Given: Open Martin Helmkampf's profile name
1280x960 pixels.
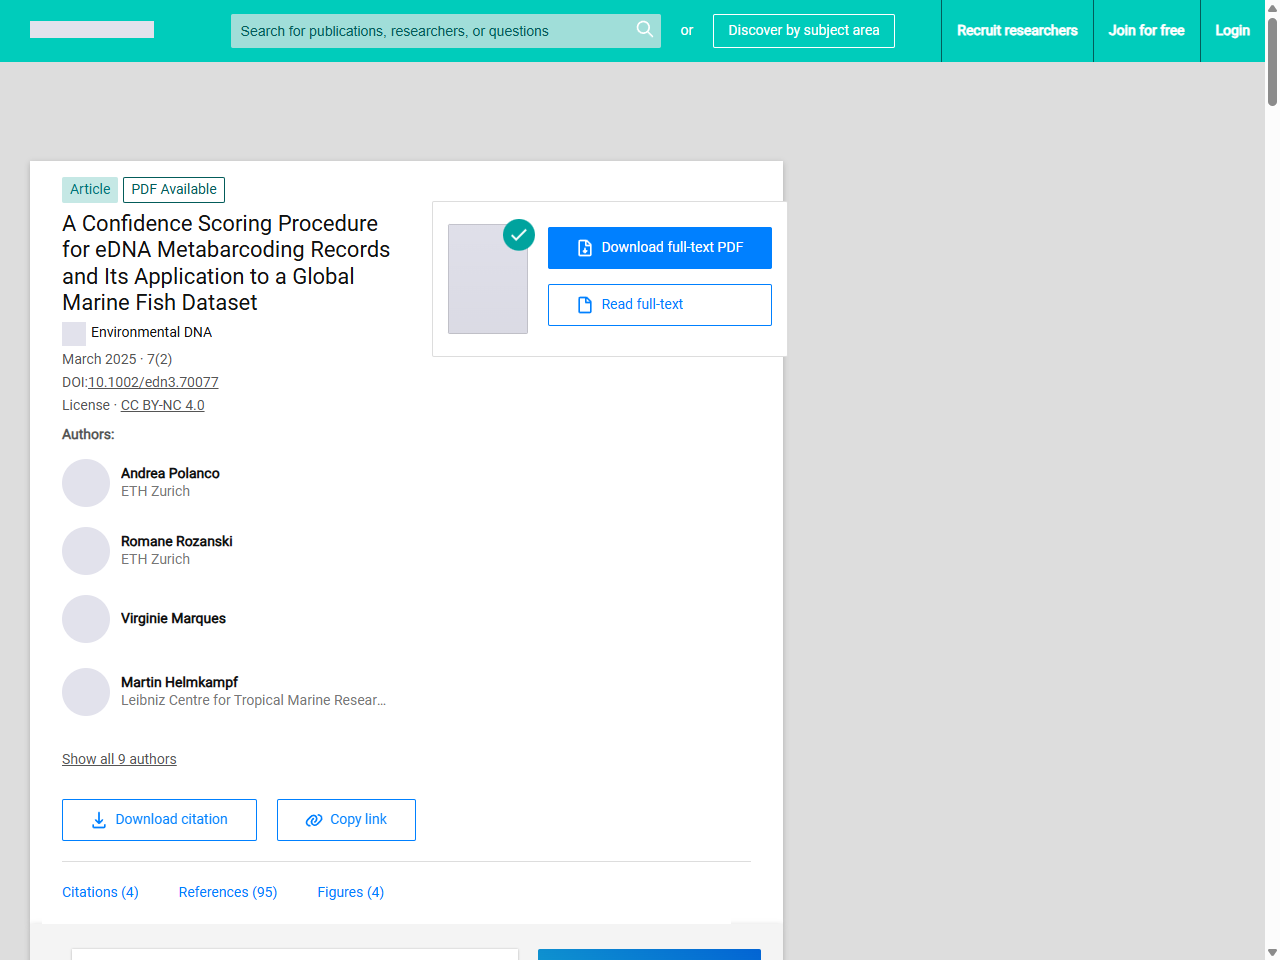Looking at the screenshot, I should 179,682.
